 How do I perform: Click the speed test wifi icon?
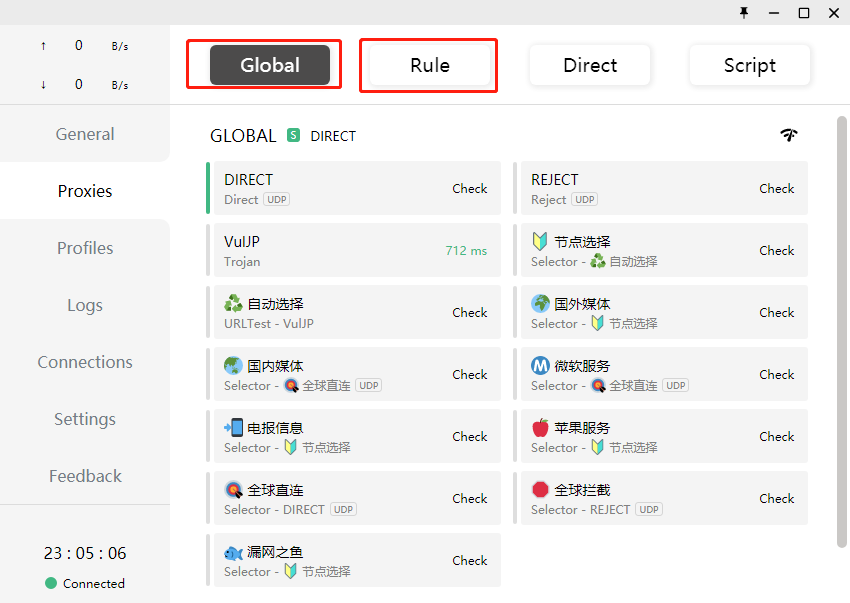tap(789, 135)
